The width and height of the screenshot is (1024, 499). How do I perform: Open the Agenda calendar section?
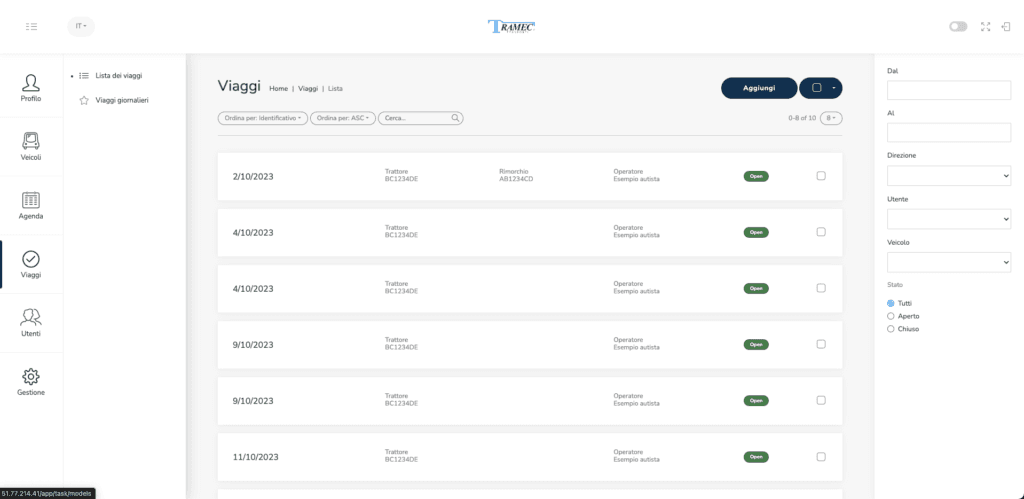click(x=31, y=206)
